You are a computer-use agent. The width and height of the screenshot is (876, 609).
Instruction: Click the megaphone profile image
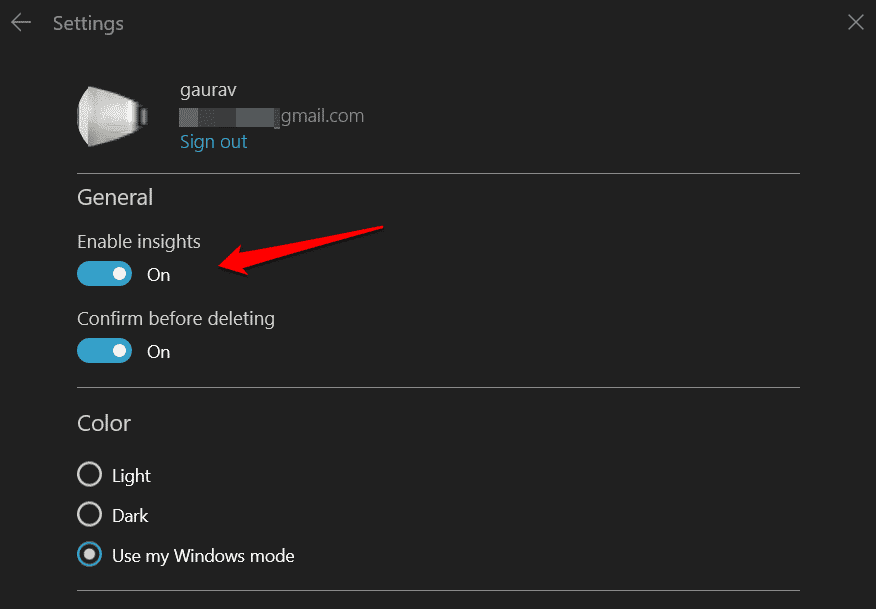tap(112, 115)
